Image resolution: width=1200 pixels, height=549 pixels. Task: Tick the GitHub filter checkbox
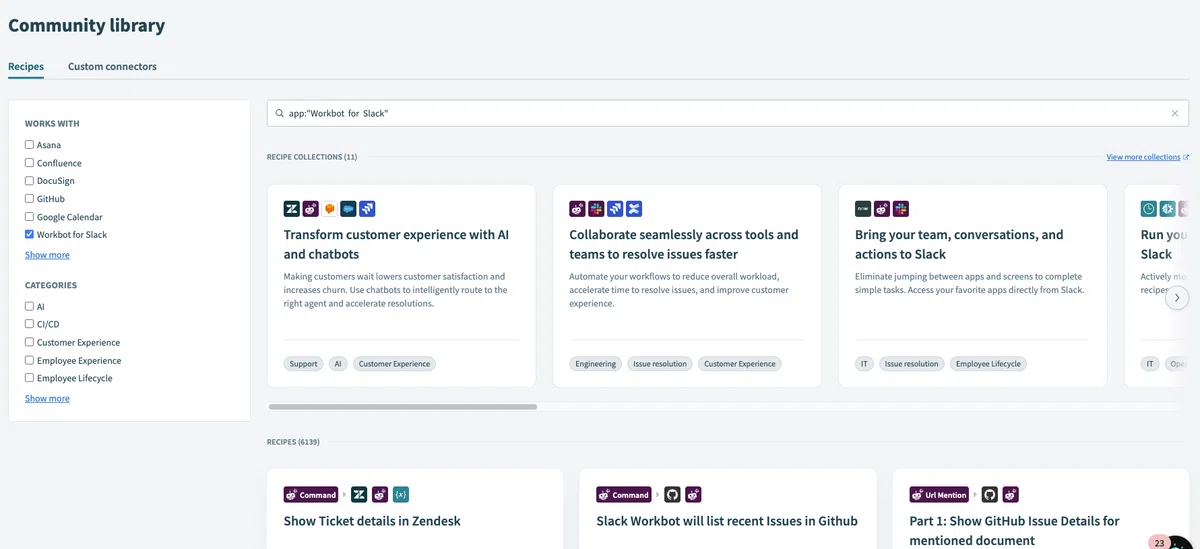tap(29, 199)
